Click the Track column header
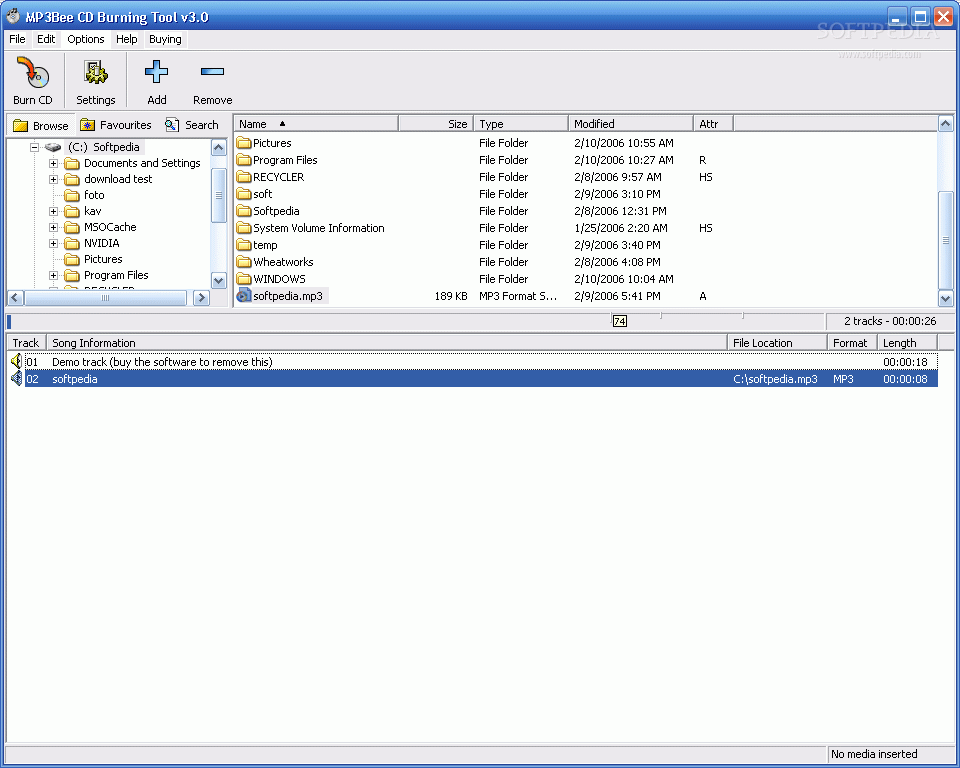The image size is (960, 768). pos(26,343)
